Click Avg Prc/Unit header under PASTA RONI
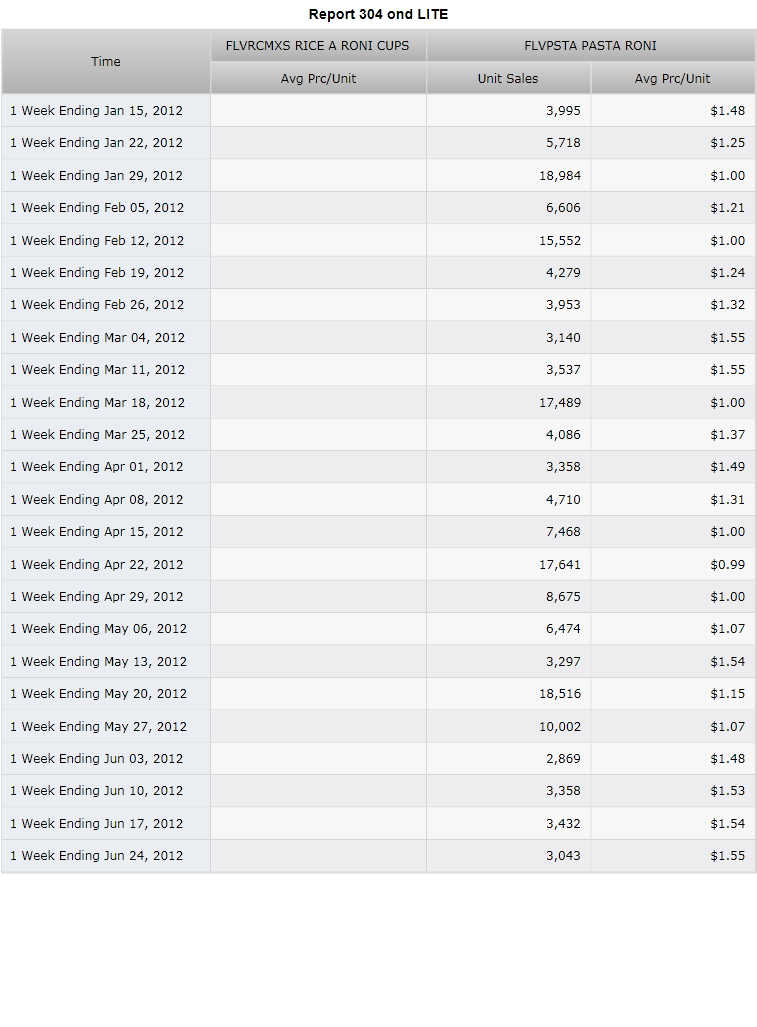757x1027 pixels. click(x=673, y=79)
